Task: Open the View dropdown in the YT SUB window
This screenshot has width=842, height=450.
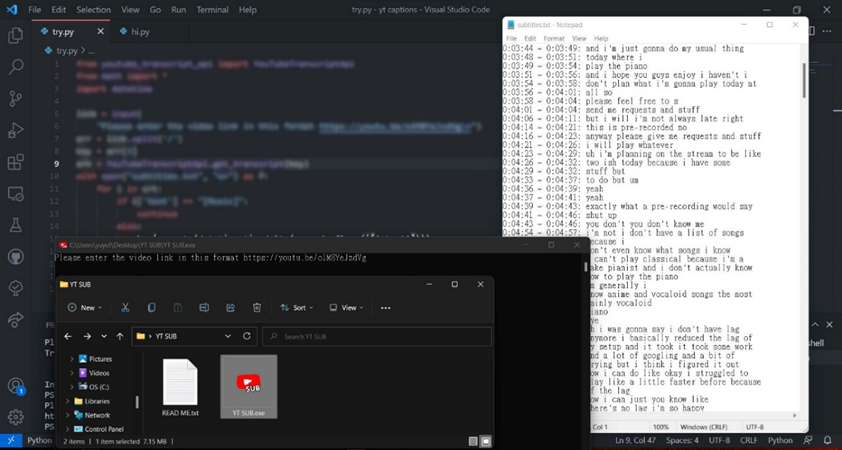Action: coord(346,308)
